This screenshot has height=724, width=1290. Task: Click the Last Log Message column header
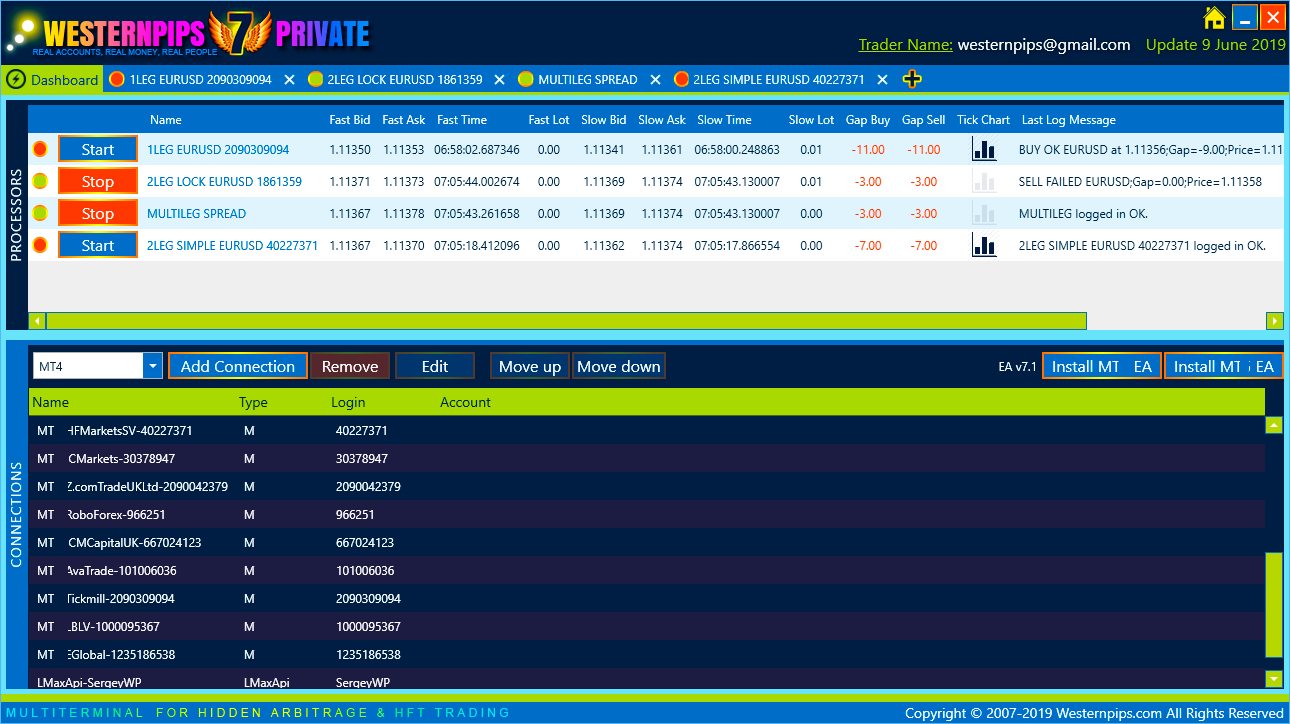tap(1069, 120)
